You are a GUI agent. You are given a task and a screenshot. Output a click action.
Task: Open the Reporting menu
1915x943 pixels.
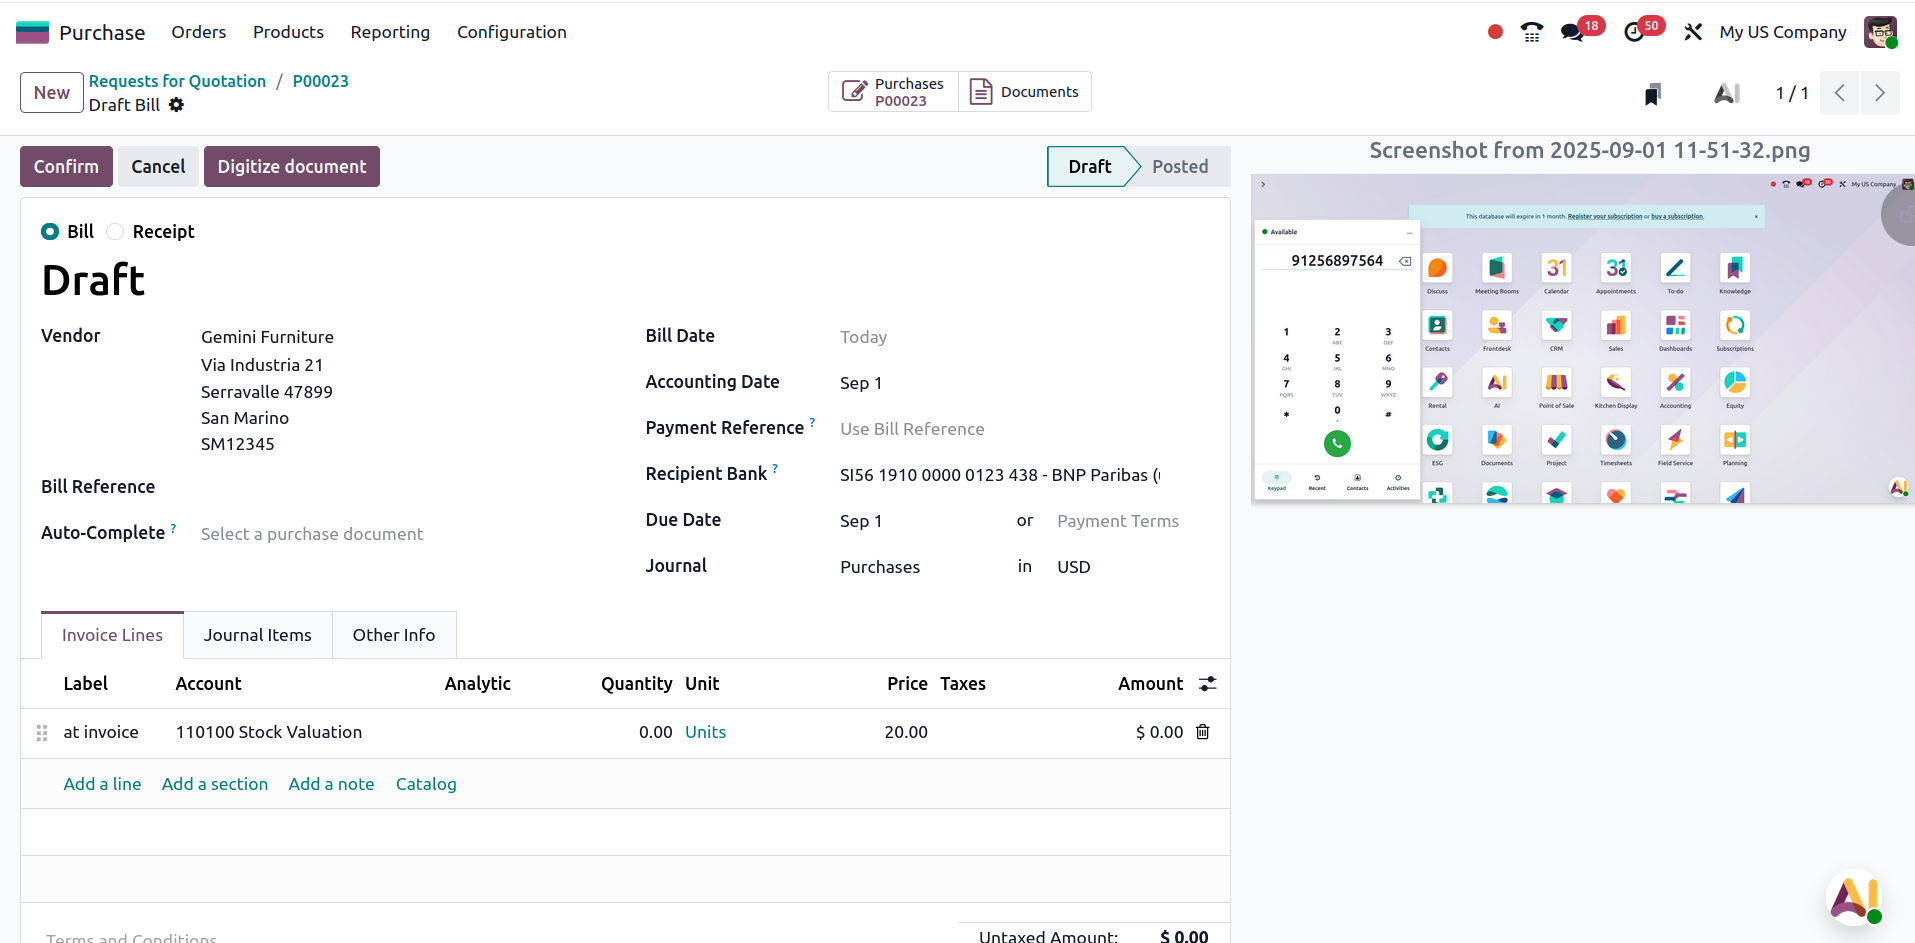(x=390, y=32)
